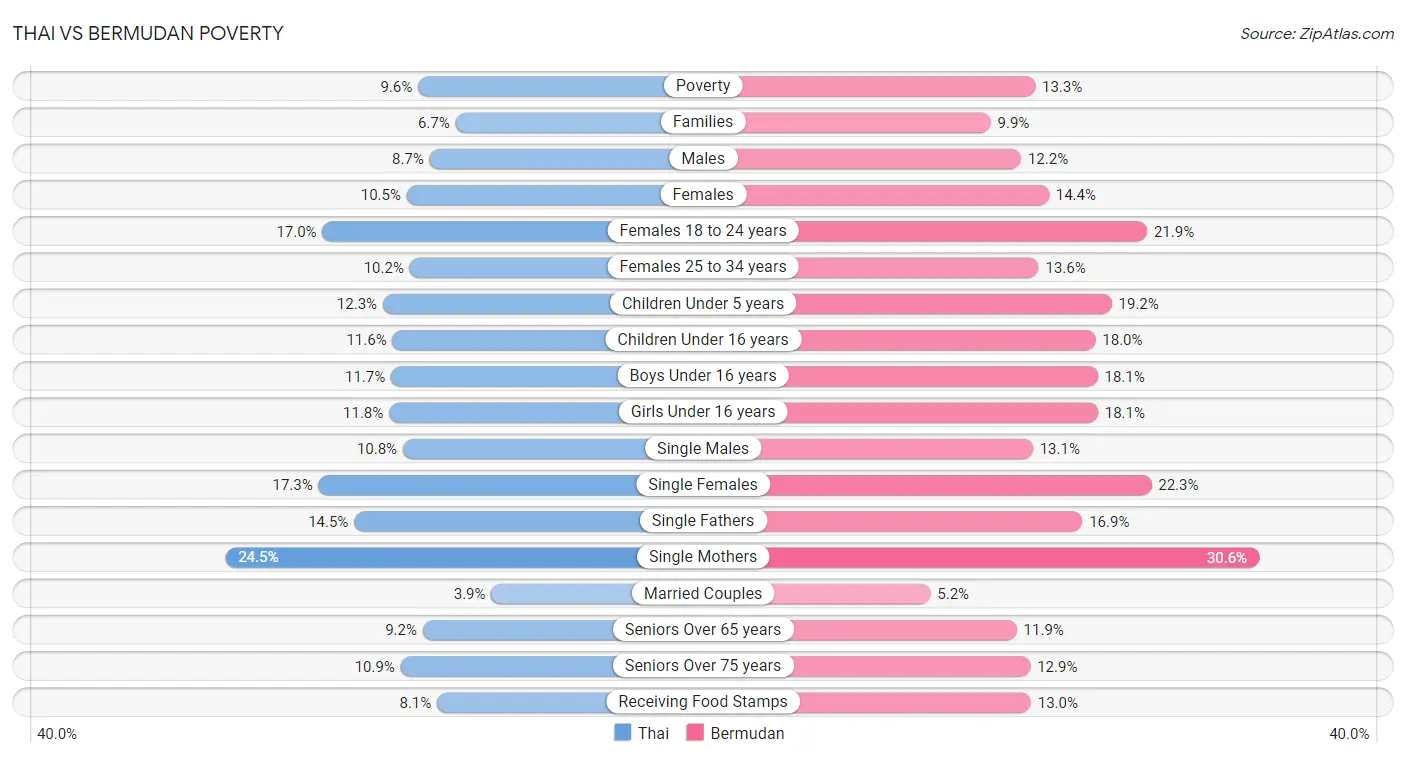Select the Single Fathers category label
Viewport: 1406px width, 758px height.
[x=703, y=521]
